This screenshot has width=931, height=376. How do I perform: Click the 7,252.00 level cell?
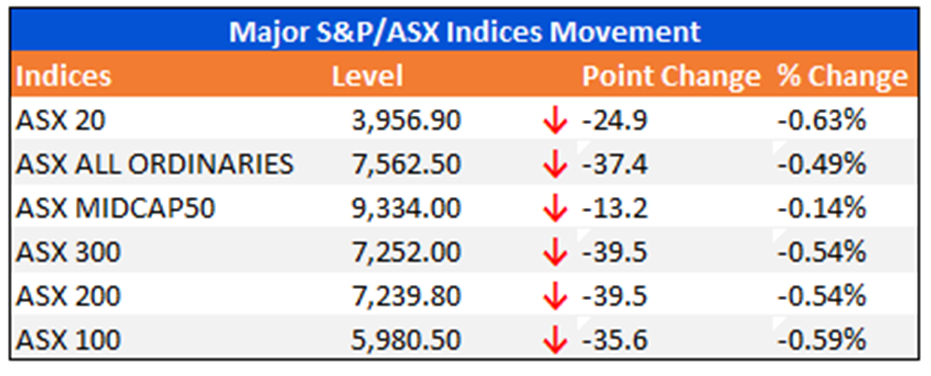point(406,252)
